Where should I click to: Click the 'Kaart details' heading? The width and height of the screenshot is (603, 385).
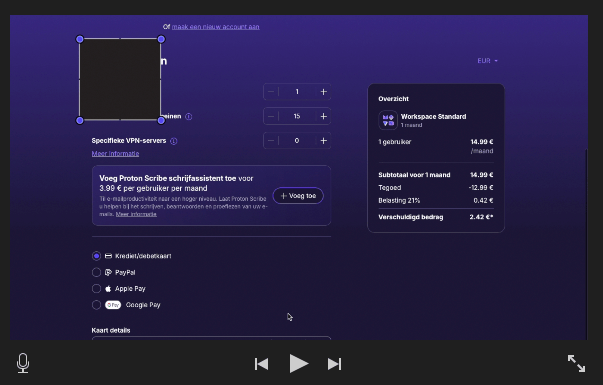point(111,330)
